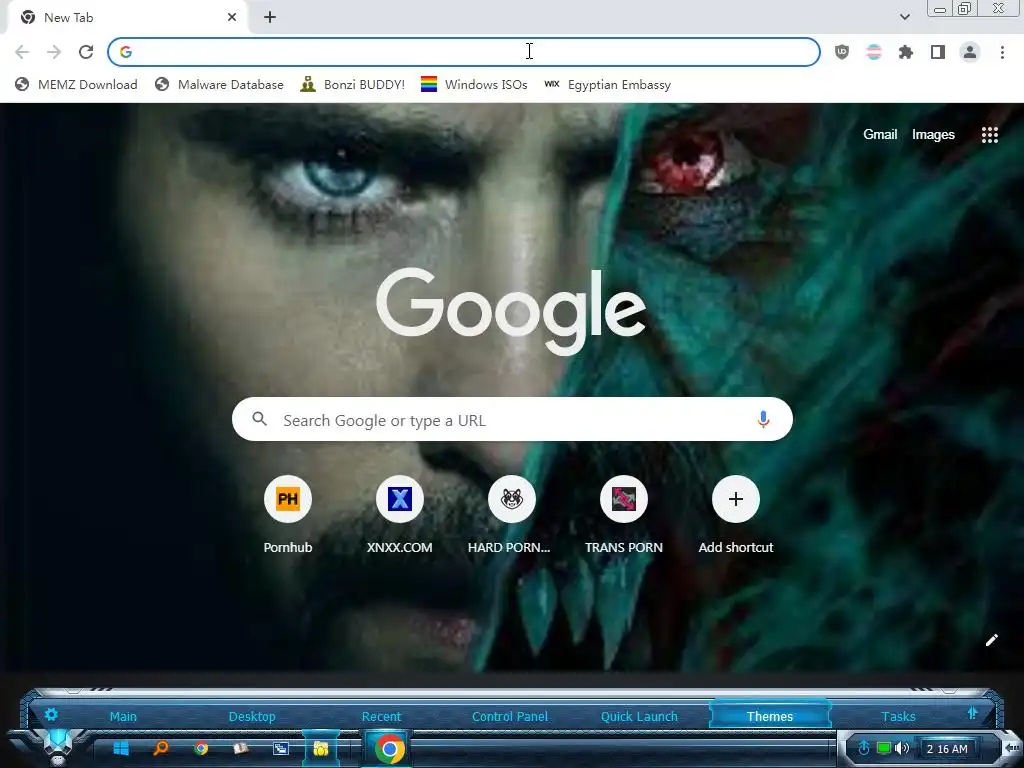1024x768 pixels.
Task: Click the browser forward arrow
Action: (x=54, y=52)
